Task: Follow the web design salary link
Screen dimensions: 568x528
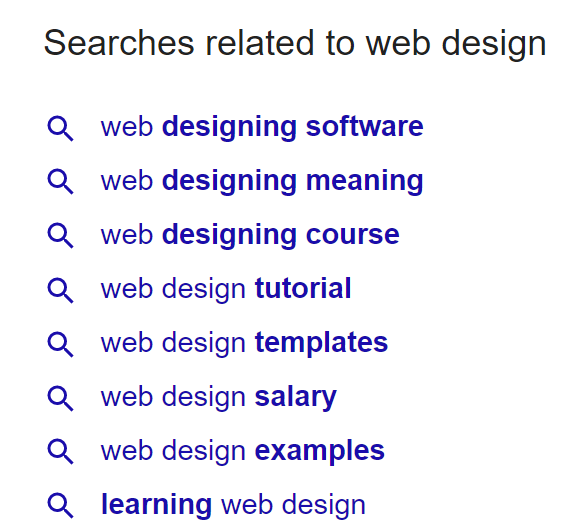Action: (x=219, y=398)
